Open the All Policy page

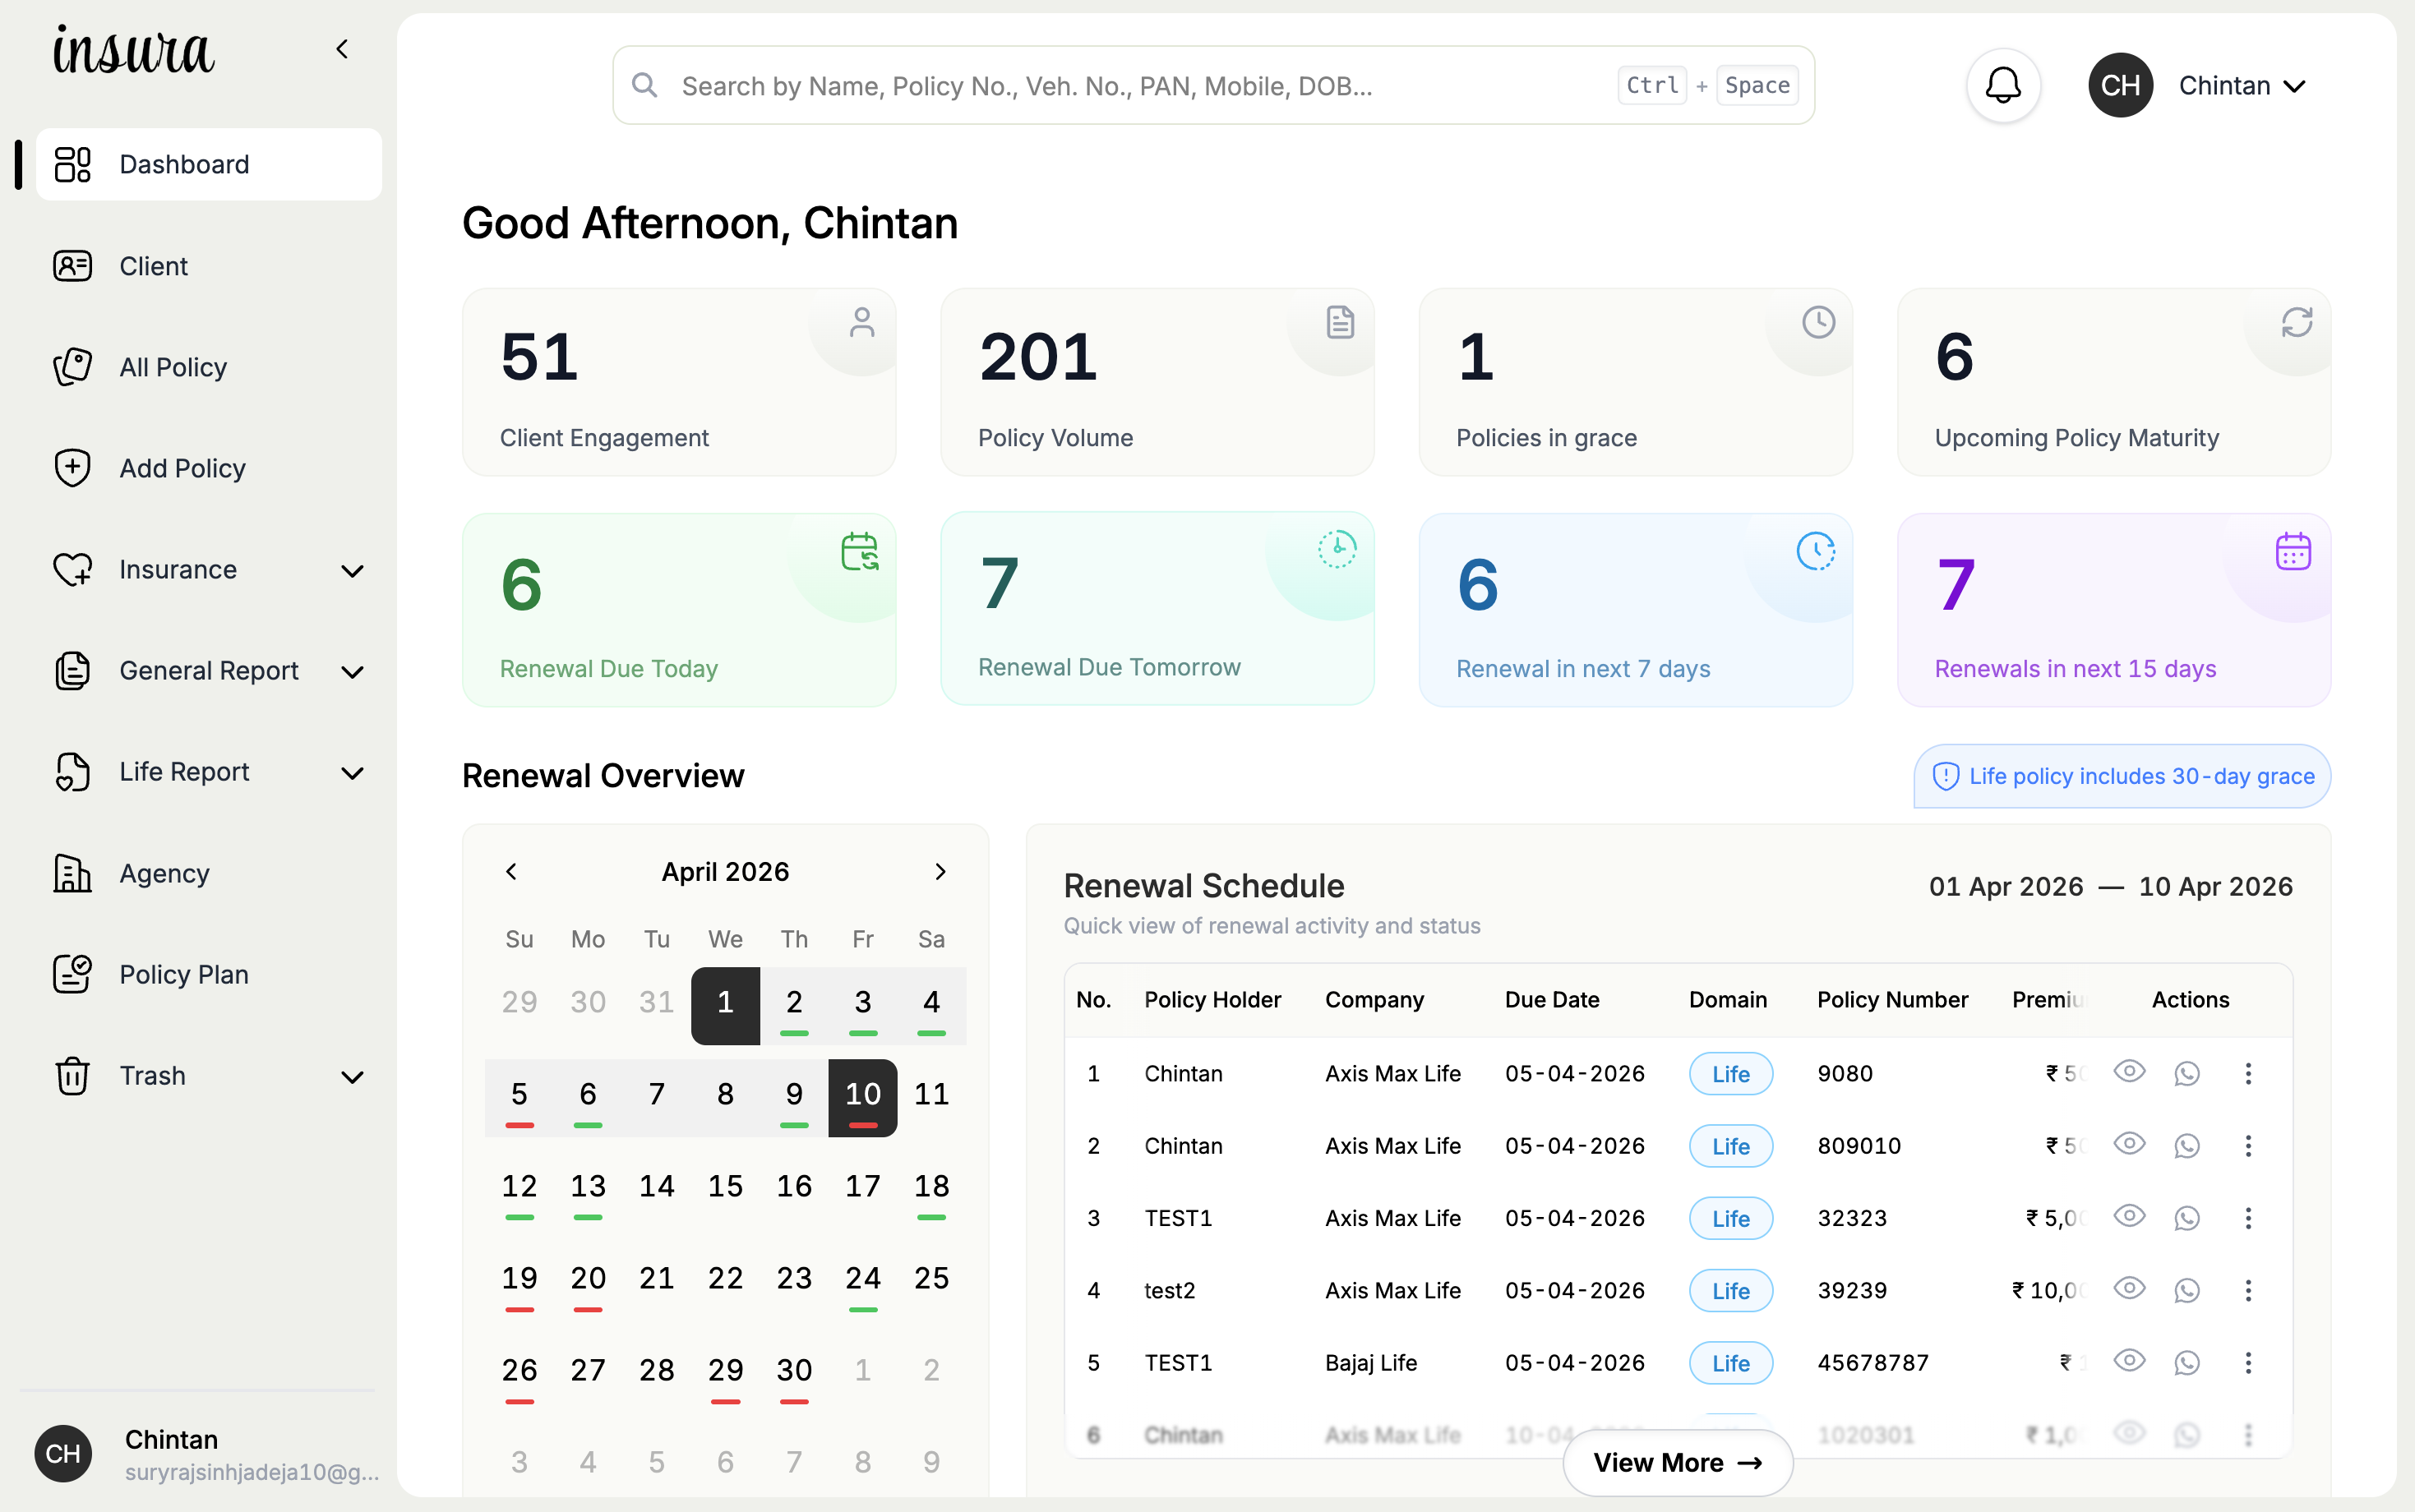pos(173,367)
